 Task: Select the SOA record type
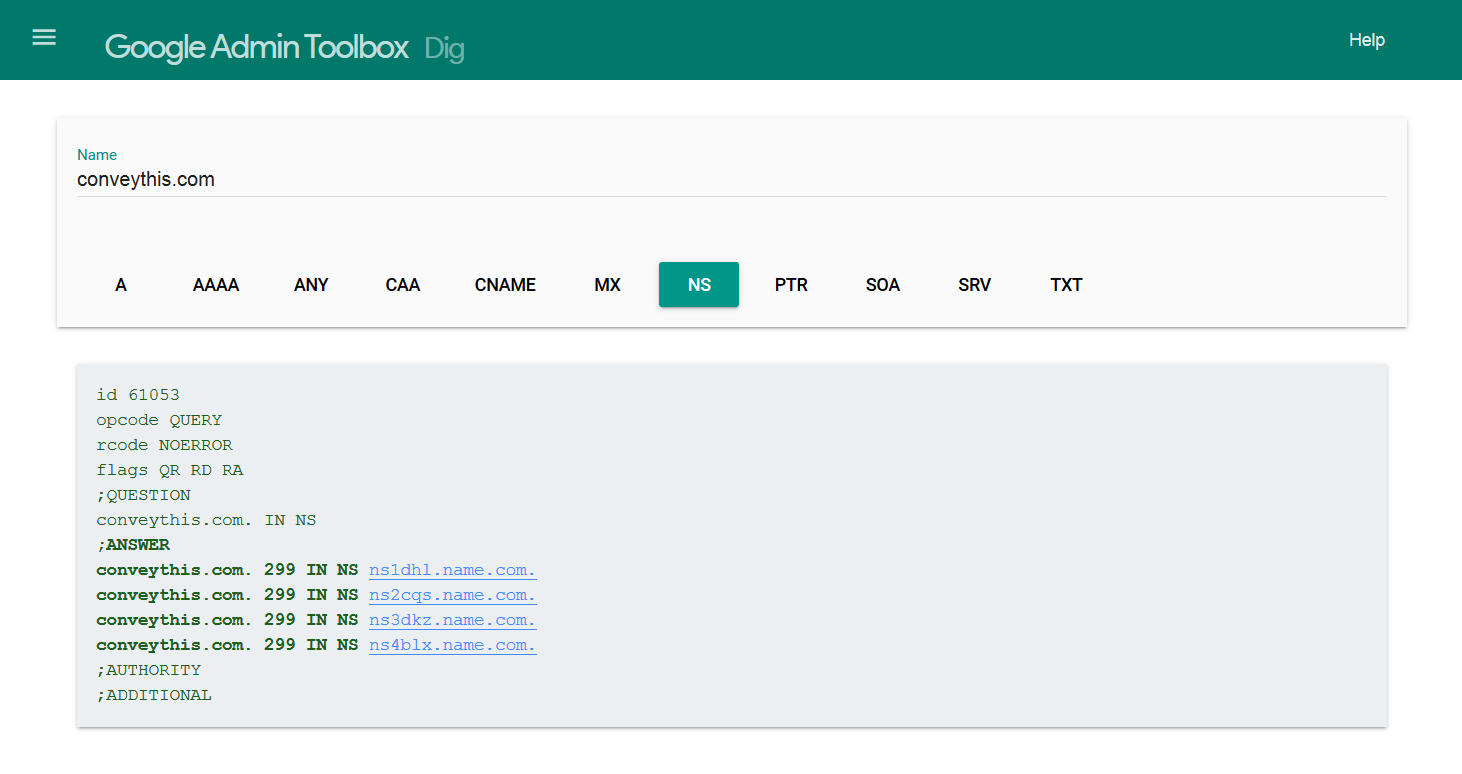tap(883, 285)
